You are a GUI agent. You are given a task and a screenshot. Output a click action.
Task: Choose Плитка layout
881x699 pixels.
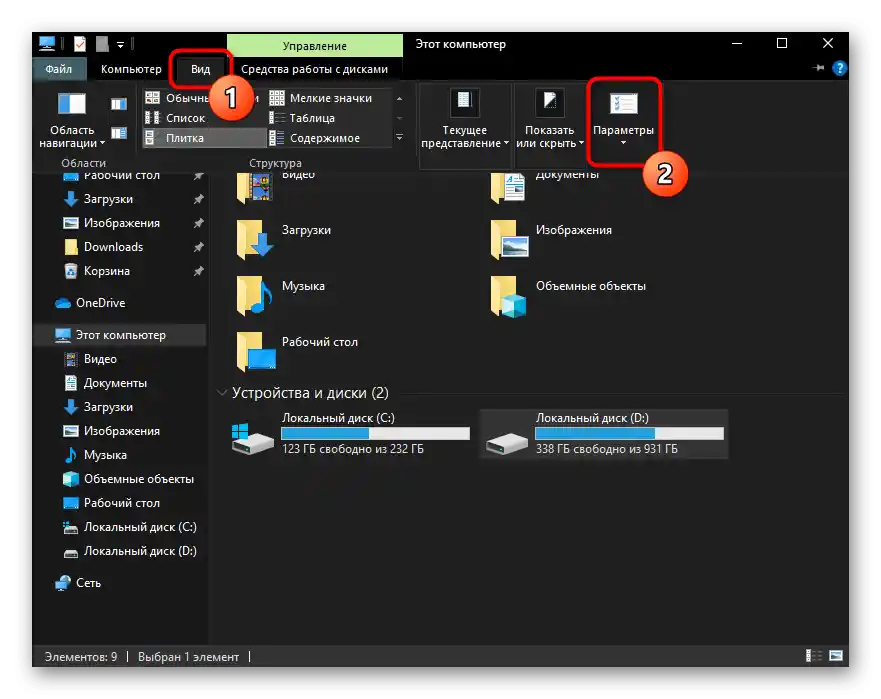coord(205,138)
